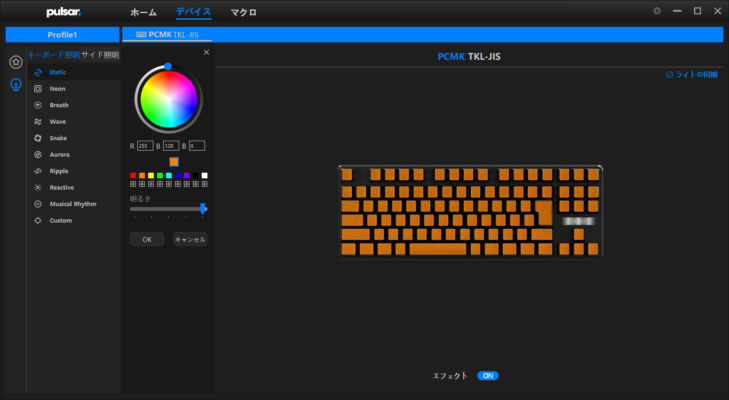Toggle the ライトの同期 checkbox

click(669, 74)
